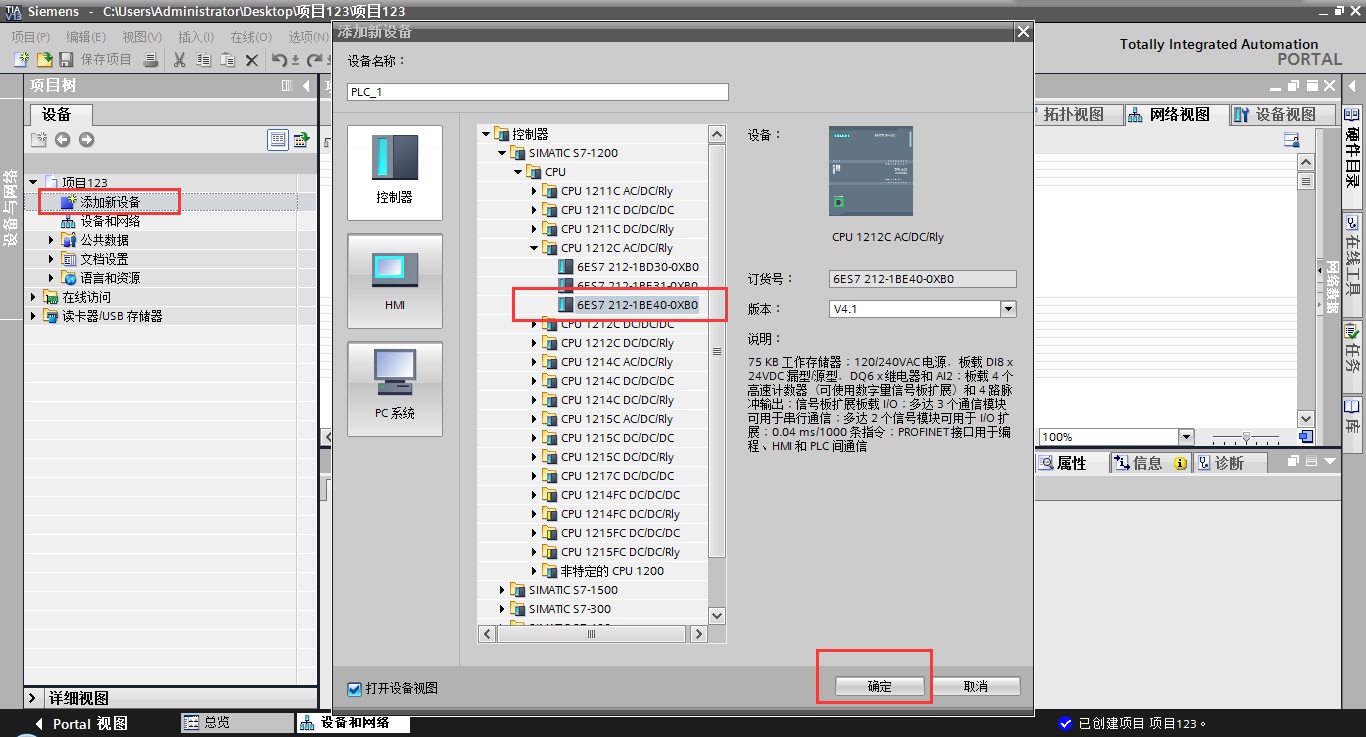Viewport: 1366px width, 737px height.
Task: Adjust the network view zoom slider
Action: point(1246,437)
